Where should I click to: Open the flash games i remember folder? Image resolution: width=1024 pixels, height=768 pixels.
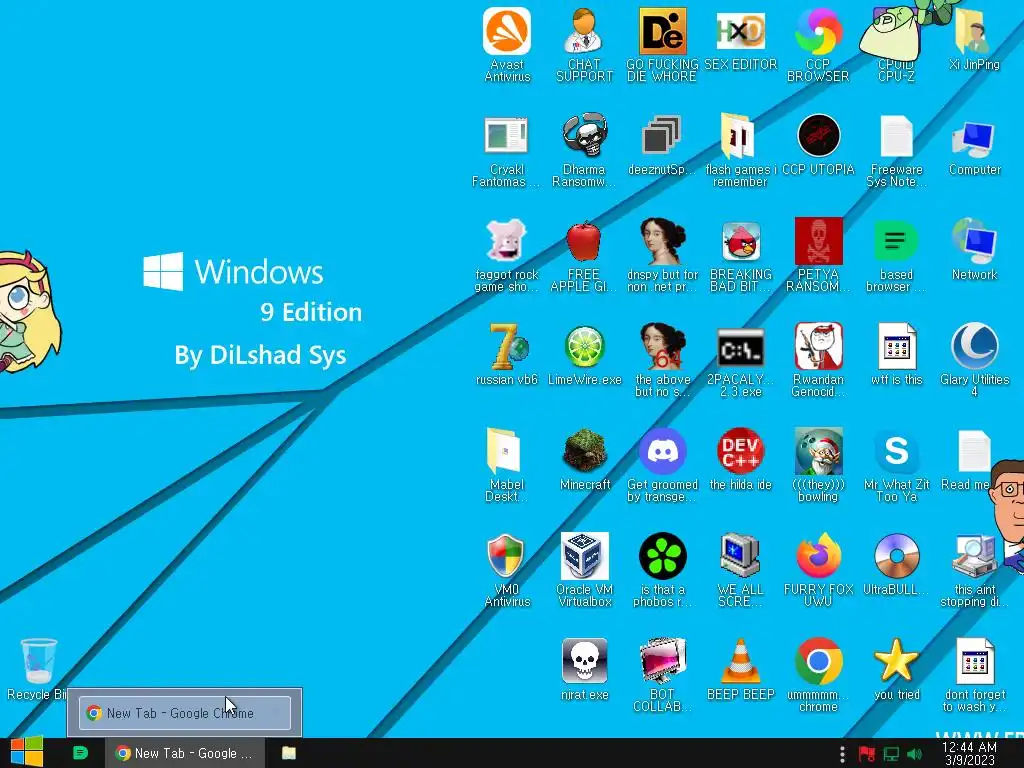[x=739, y=136]
